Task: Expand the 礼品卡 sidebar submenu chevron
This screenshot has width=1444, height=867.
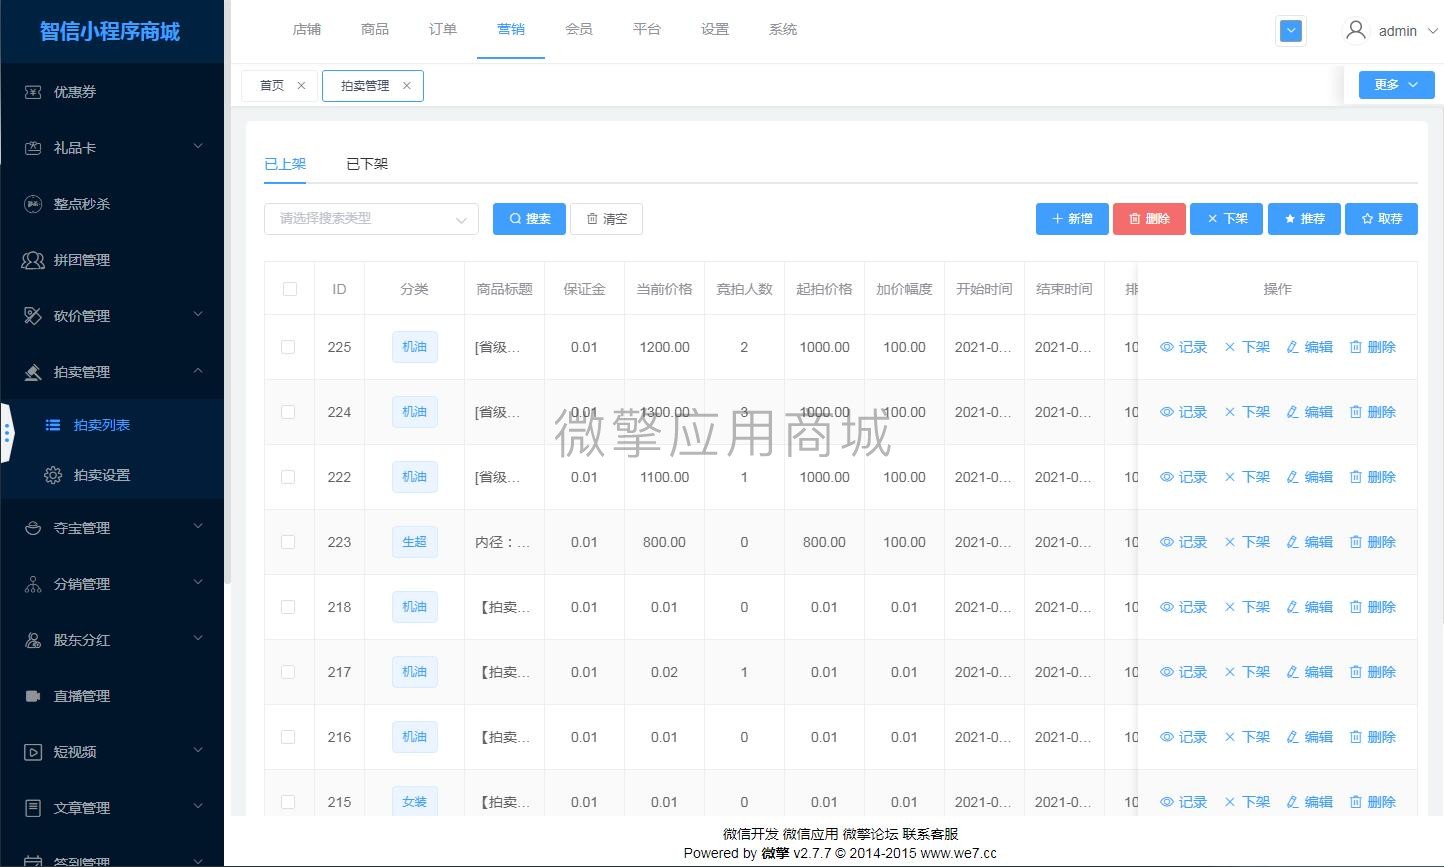Action: tap(198, 147)
